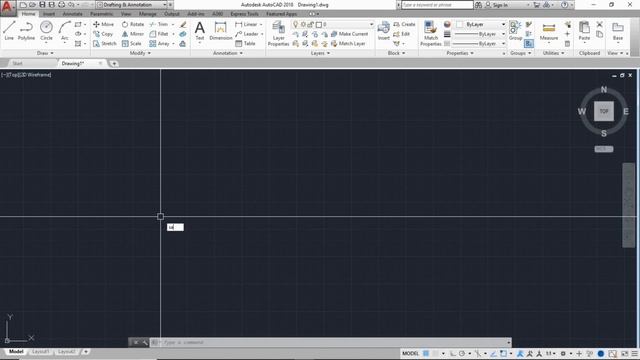Click Sign In
Viewport: 640px width, 360px height.
496,5
